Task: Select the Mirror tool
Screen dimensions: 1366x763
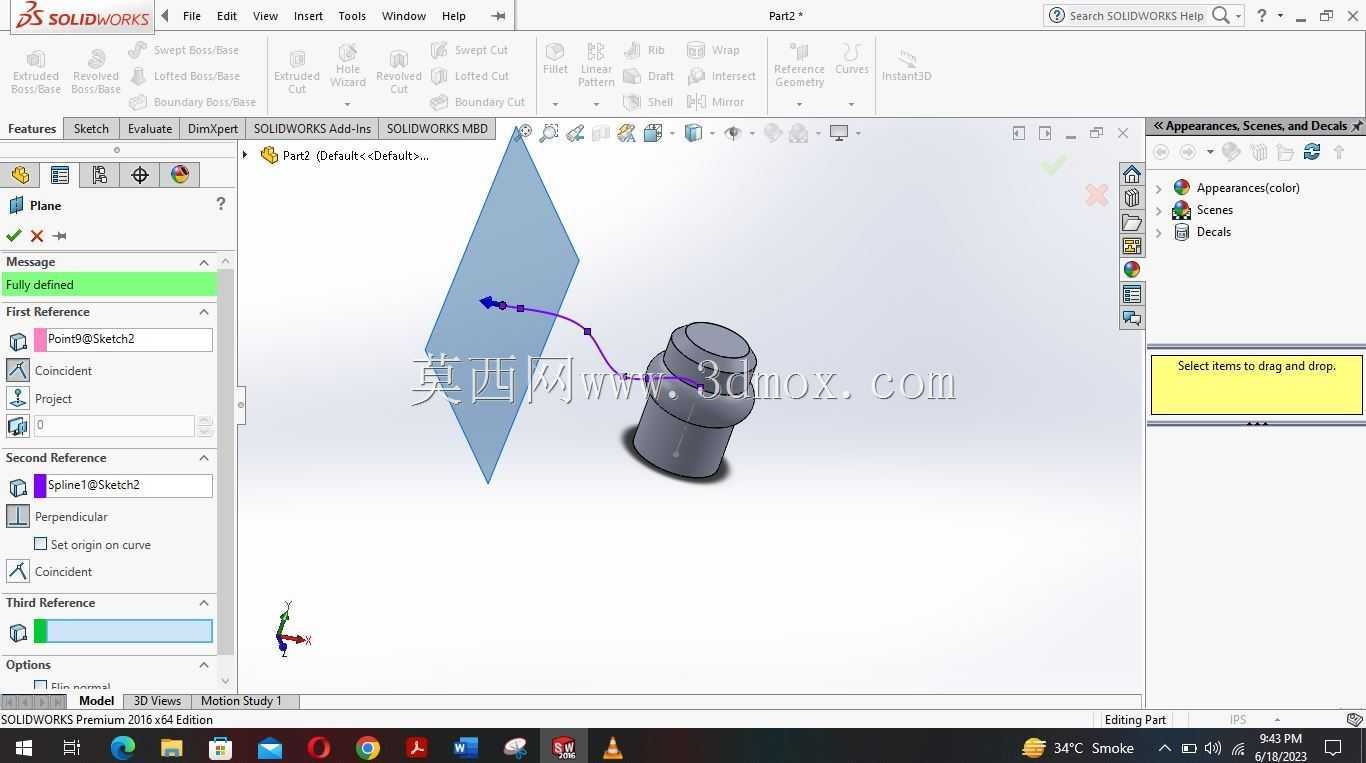Action: coord(716,102)
